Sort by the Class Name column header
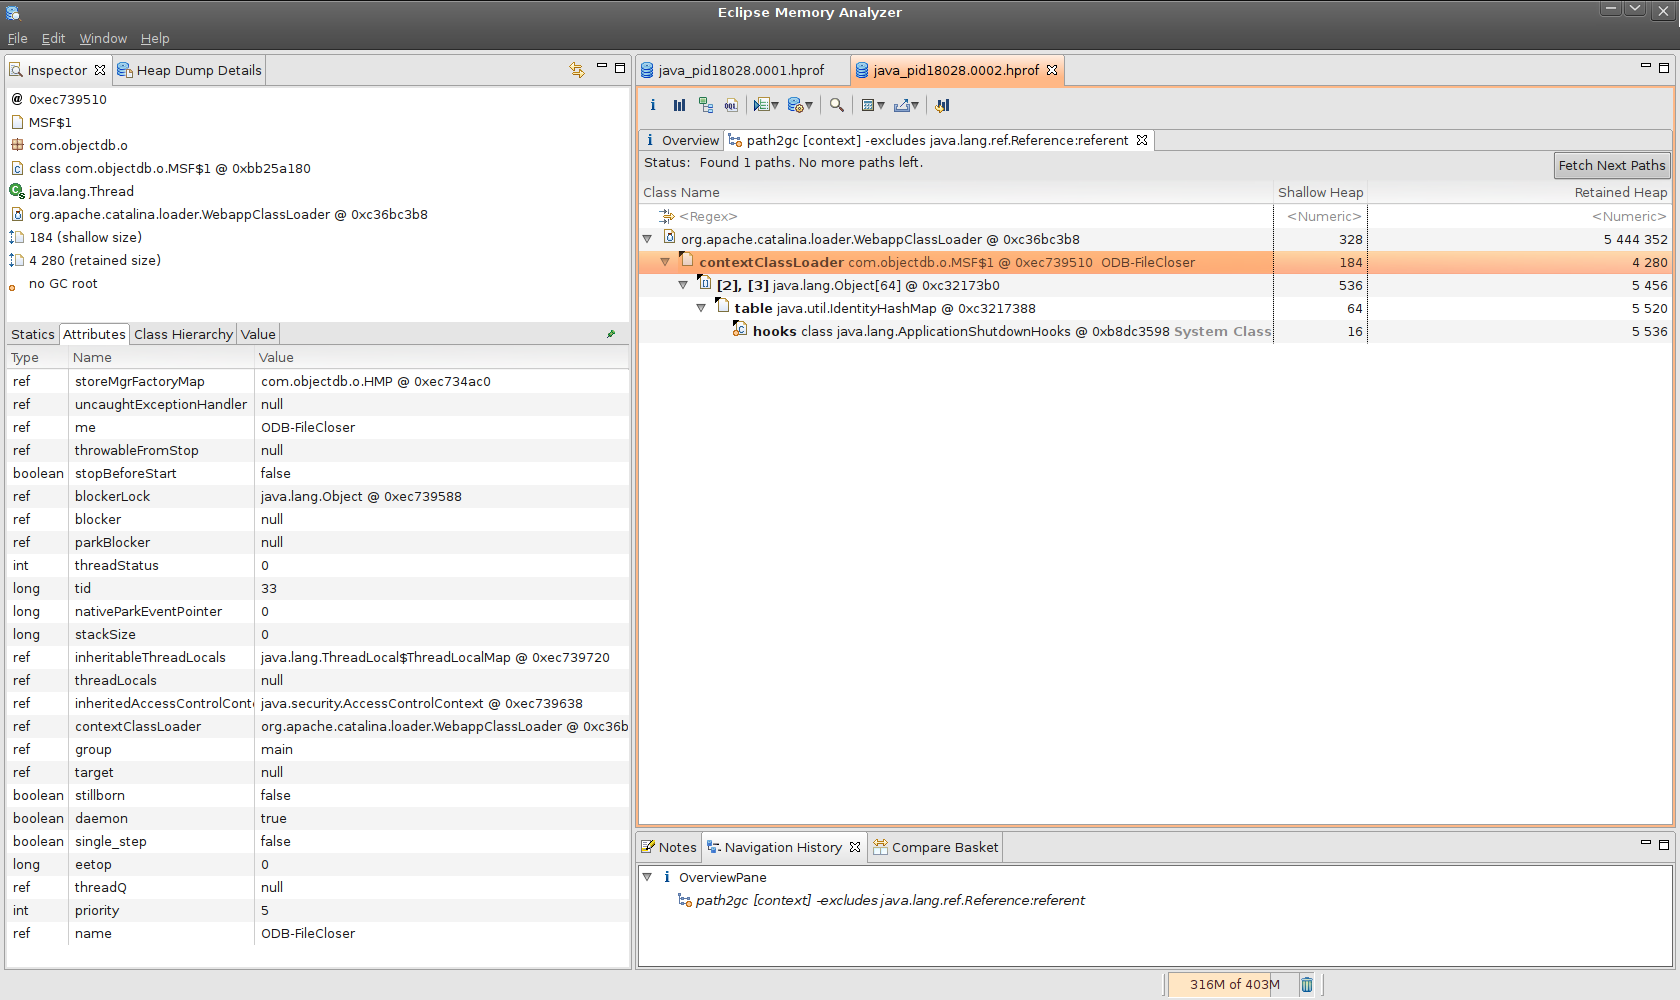This screenshot has width=1680, height=1000. pos(955,192)
